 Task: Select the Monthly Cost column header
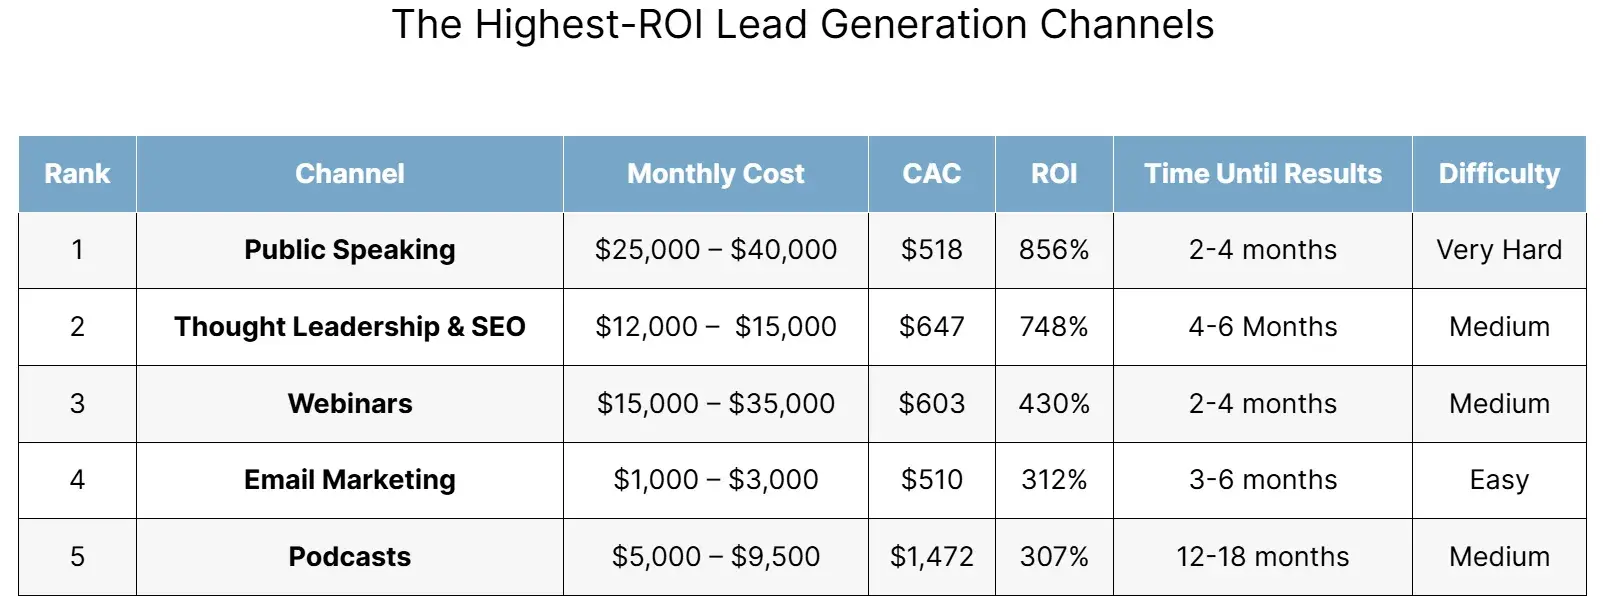715,174
